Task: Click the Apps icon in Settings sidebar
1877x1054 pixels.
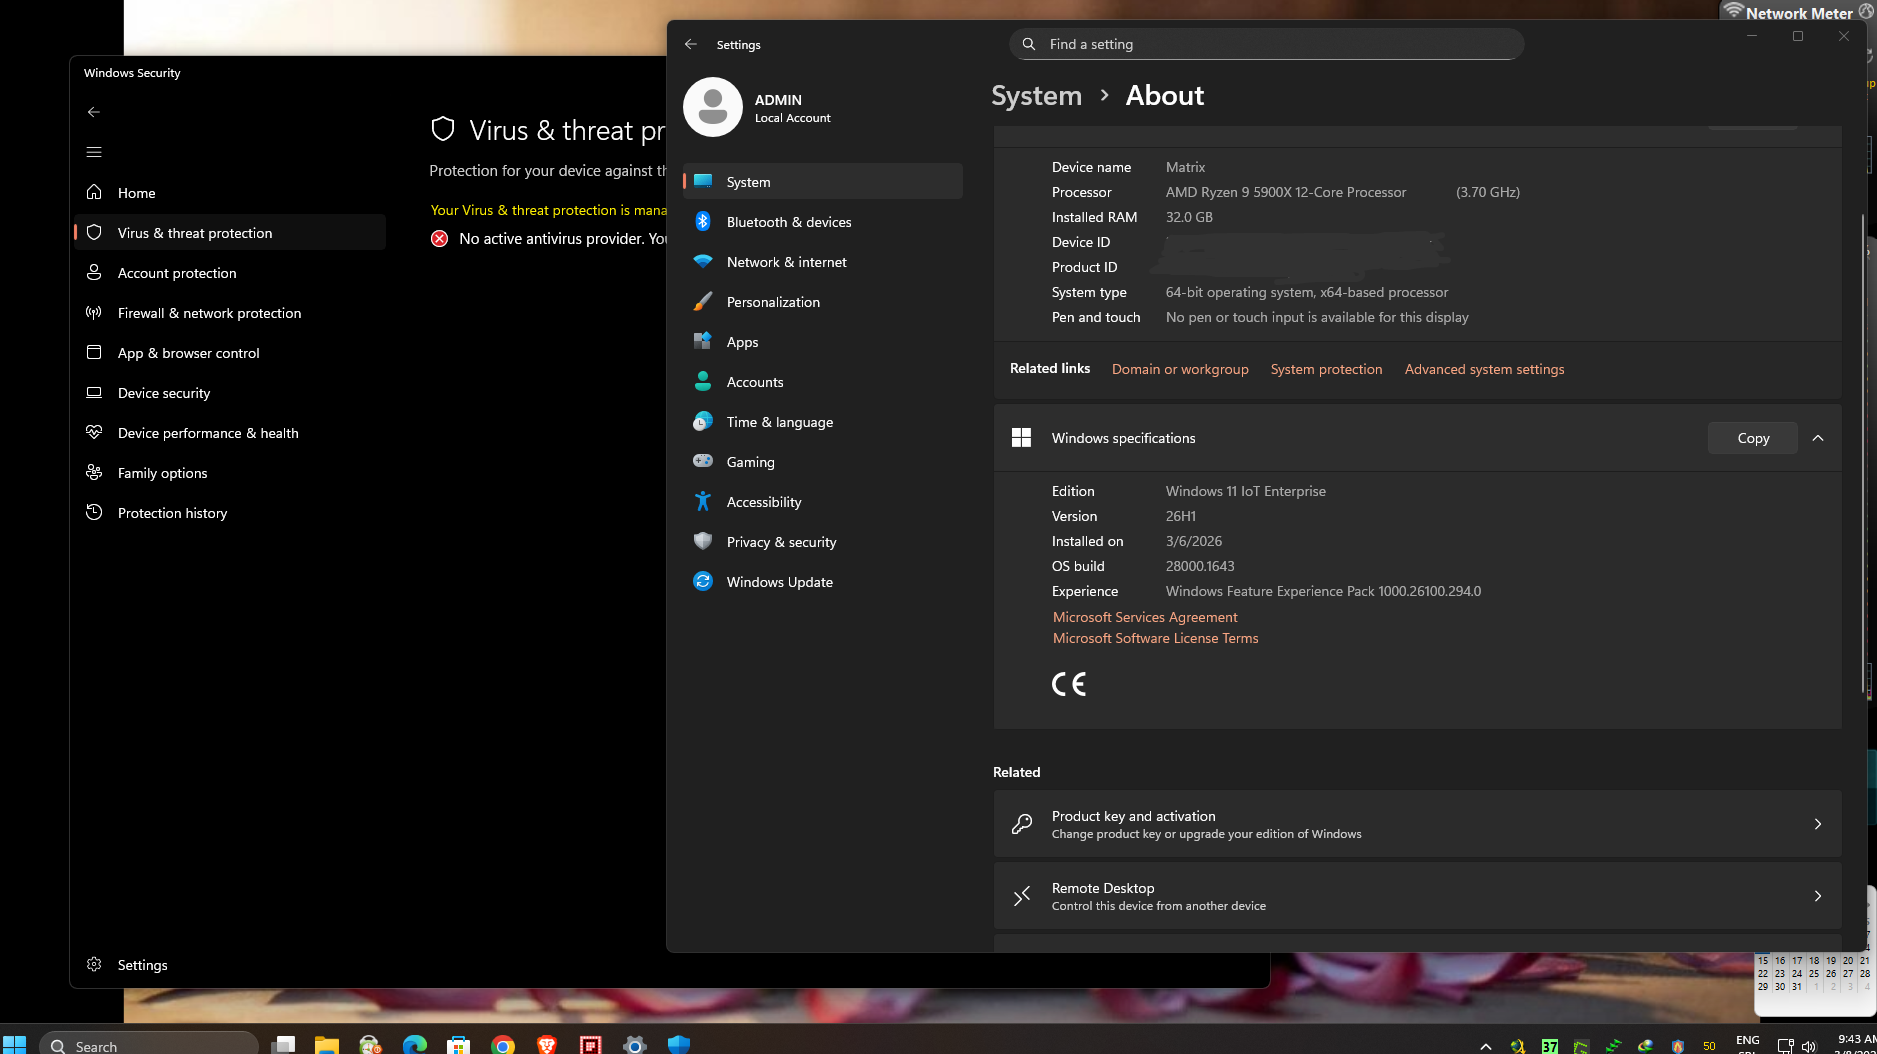Action: pyautogui.click(x=703, y=341)
